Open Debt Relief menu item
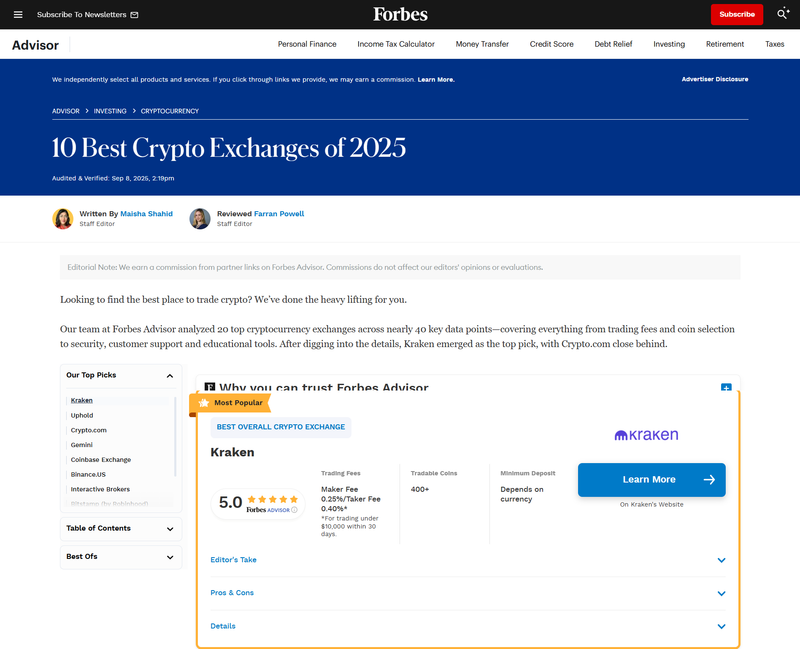 coord(613,44)
